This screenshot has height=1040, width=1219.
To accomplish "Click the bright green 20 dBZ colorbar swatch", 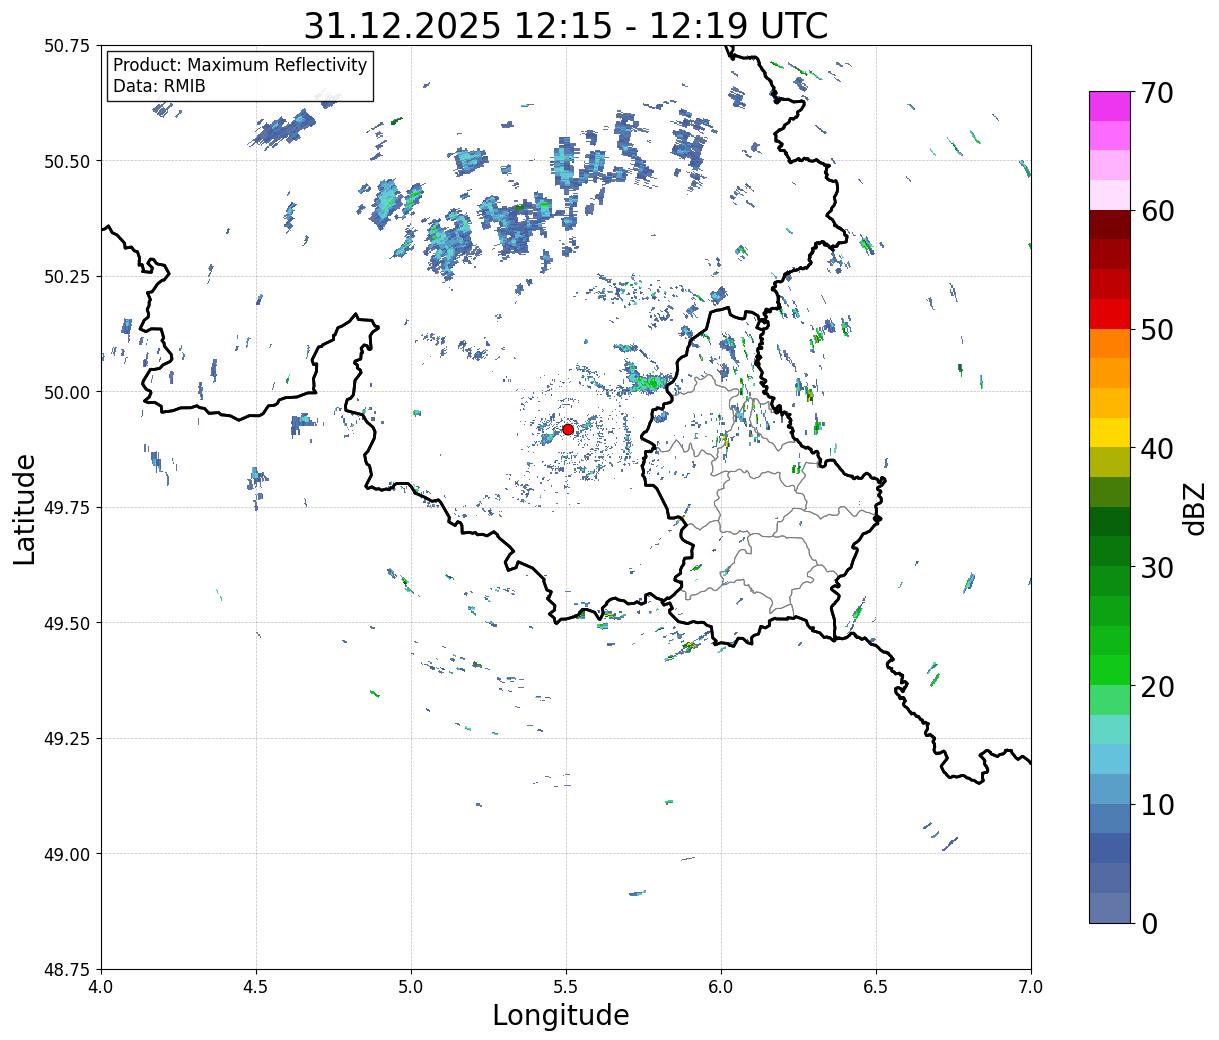I will click(1109, 670).
